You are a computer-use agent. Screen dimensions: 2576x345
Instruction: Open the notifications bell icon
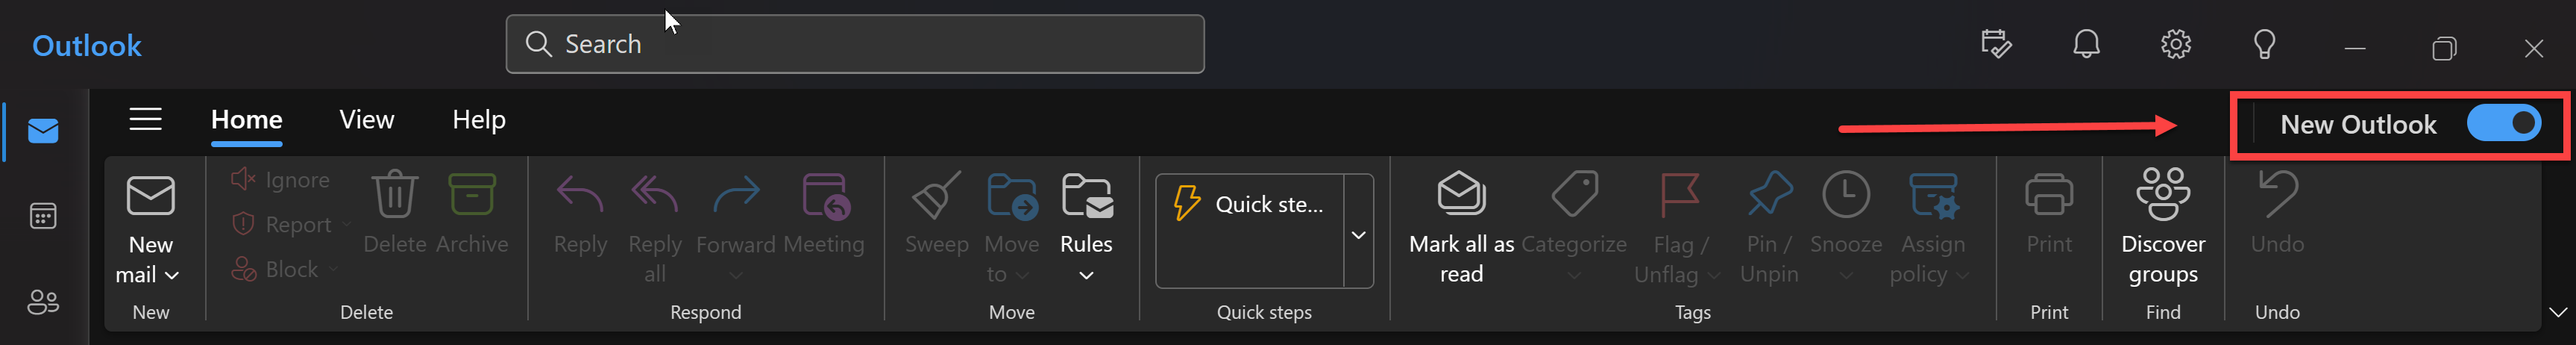pyautogui.click(x=2086, y=44)
